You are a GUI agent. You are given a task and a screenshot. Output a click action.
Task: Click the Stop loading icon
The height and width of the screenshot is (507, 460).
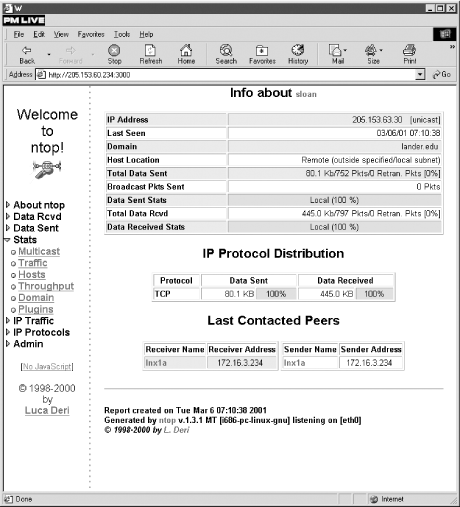(x=114, y=50)
